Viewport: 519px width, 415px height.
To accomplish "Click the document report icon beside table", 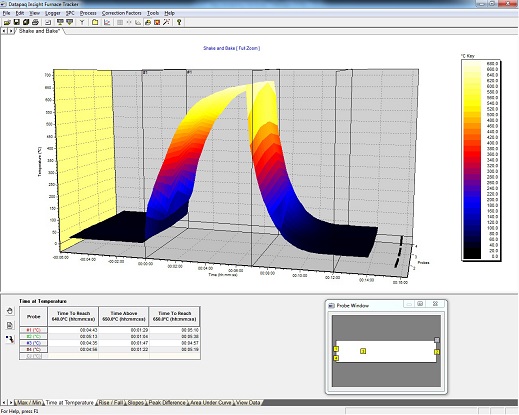I will [10, 325].
